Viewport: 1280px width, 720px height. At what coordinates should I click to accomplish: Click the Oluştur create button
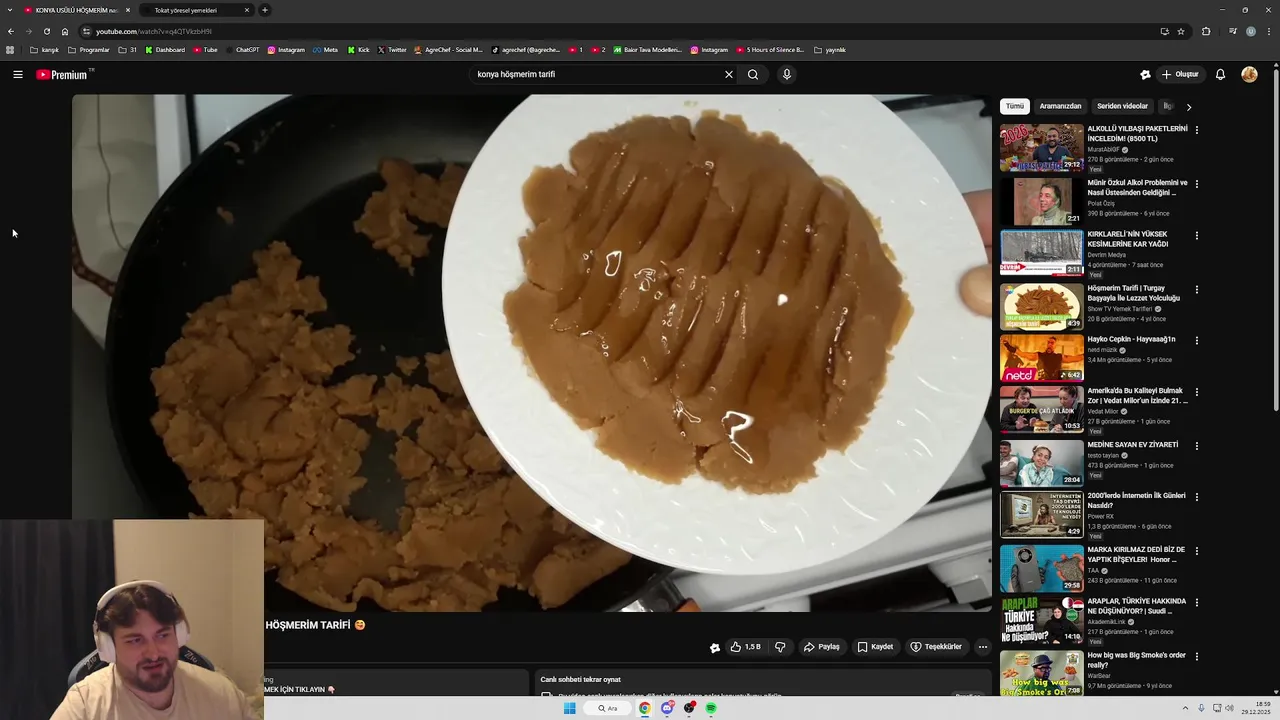tap(1180, 74)
